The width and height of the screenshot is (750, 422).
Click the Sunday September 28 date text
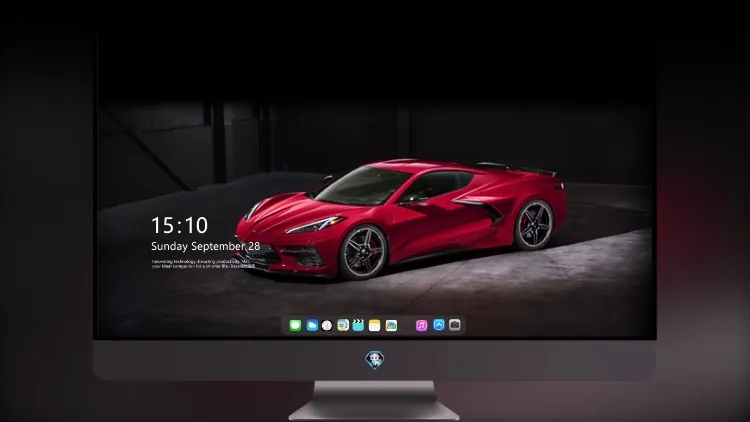[206, 246]
